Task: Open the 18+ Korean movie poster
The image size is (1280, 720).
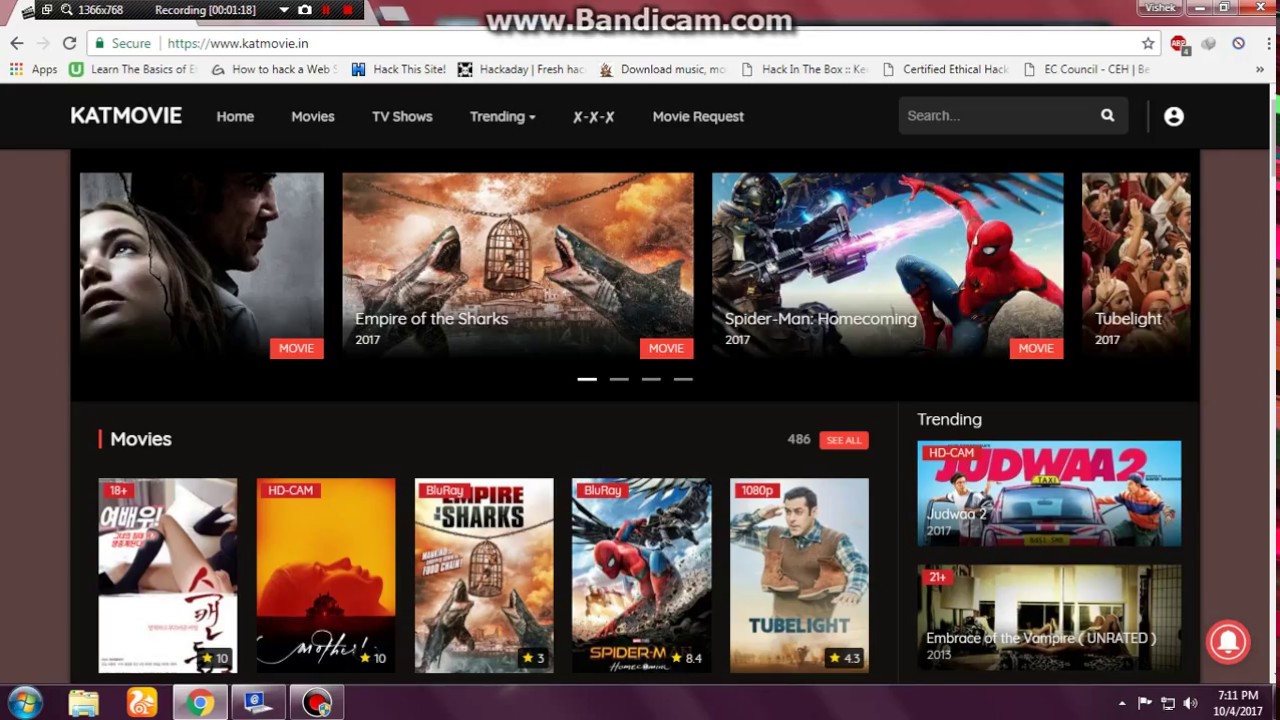Action: pyautogui.click(x=168, y=575)
